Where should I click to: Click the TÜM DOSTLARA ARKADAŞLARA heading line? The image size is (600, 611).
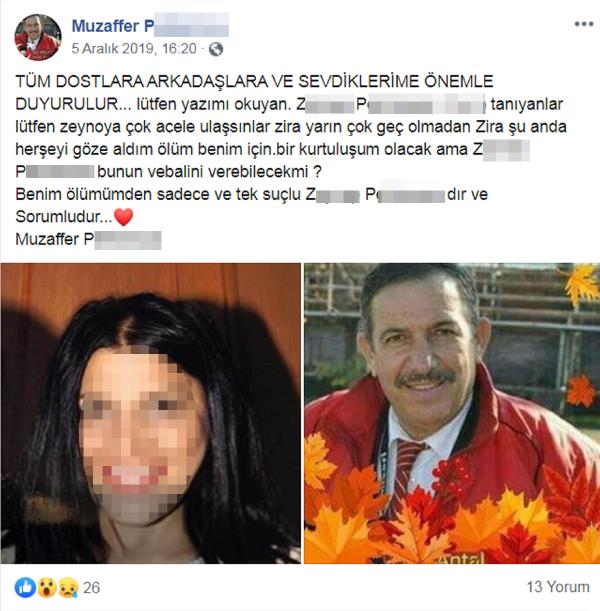(254, 81)
